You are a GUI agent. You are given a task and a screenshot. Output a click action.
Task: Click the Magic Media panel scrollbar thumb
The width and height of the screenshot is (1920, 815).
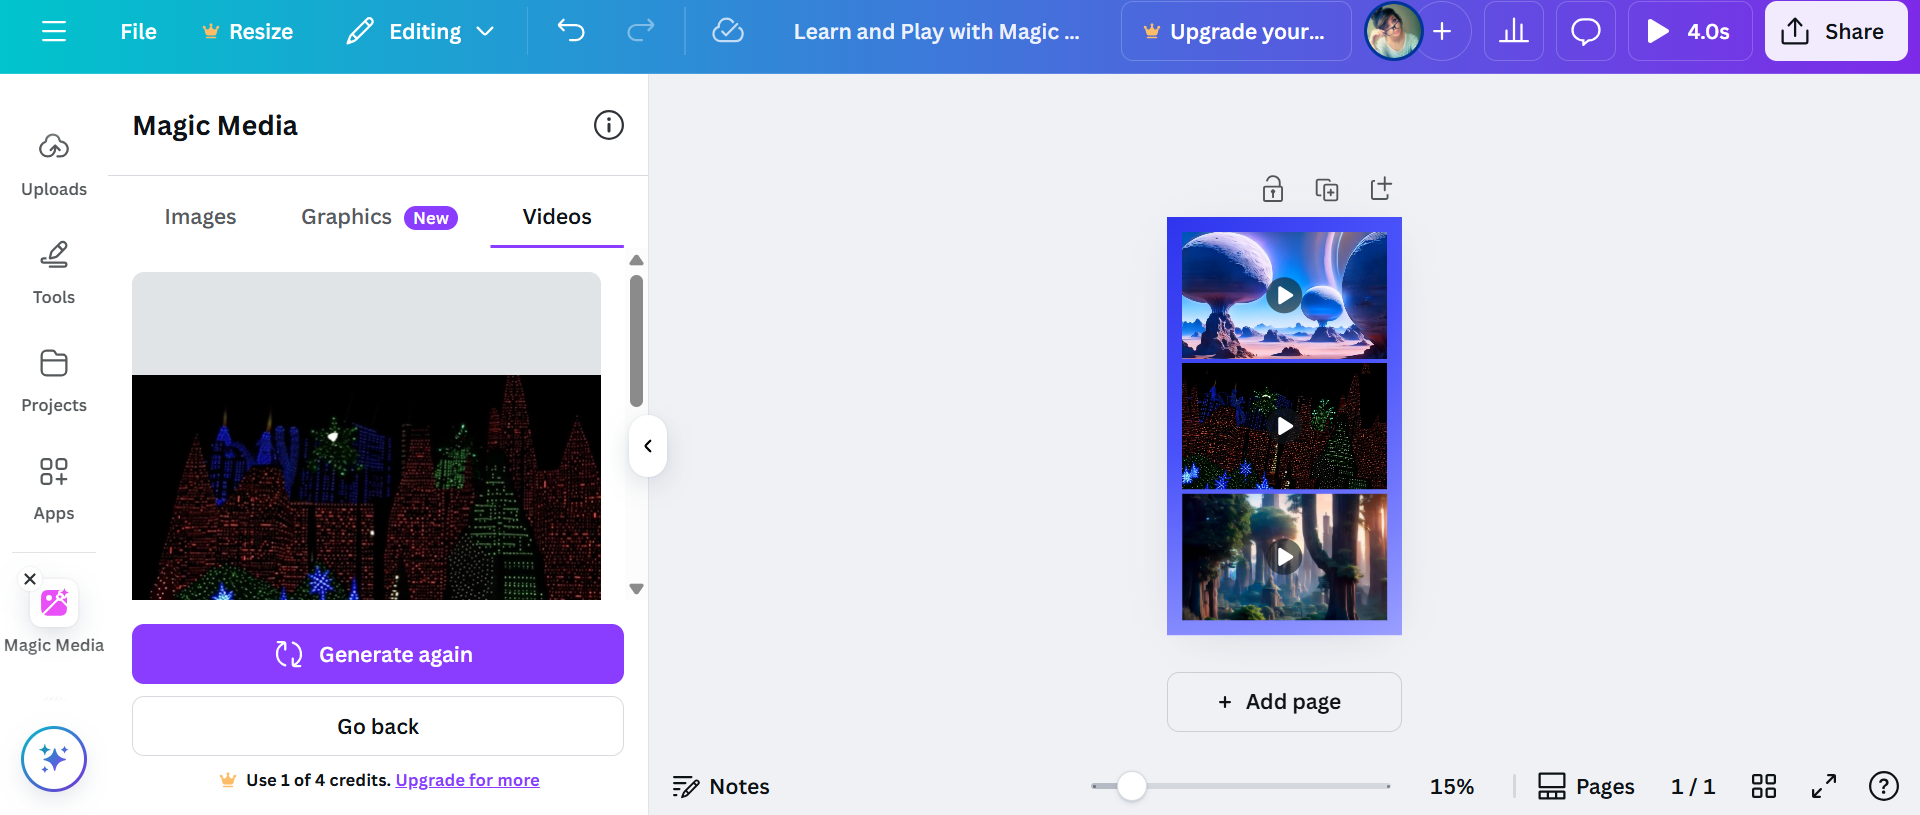636,341
